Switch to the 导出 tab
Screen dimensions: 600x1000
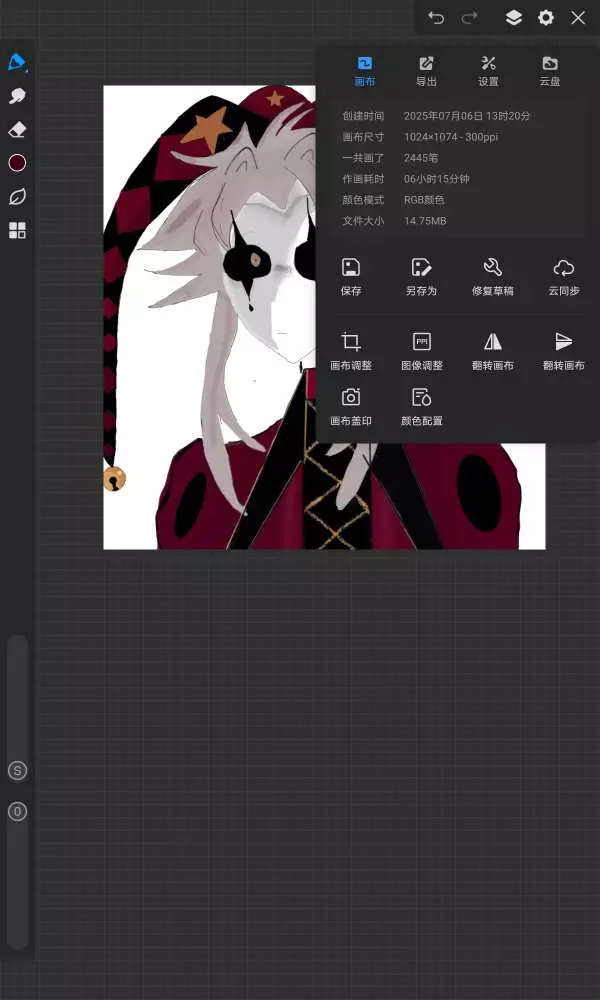coord(426,71)
